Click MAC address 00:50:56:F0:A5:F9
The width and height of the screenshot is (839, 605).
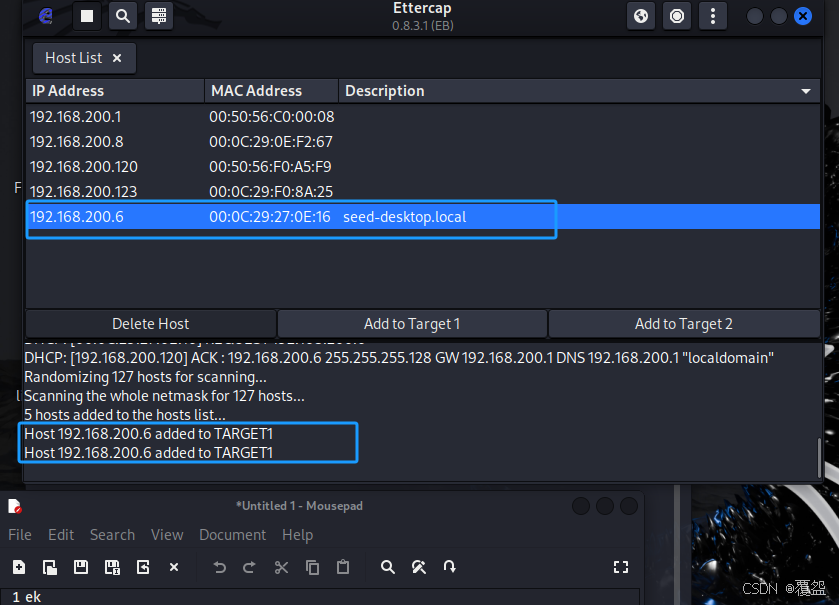(270, 167)
